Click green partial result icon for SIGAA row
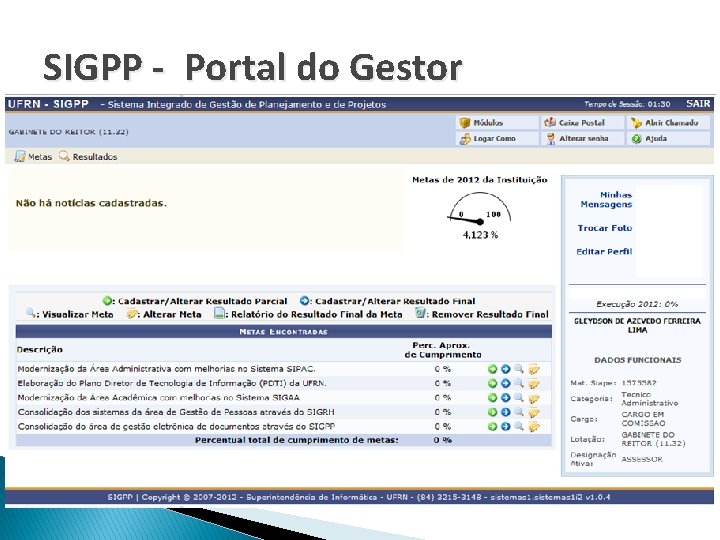Screen dimensions: 720x540 (492, 398)
